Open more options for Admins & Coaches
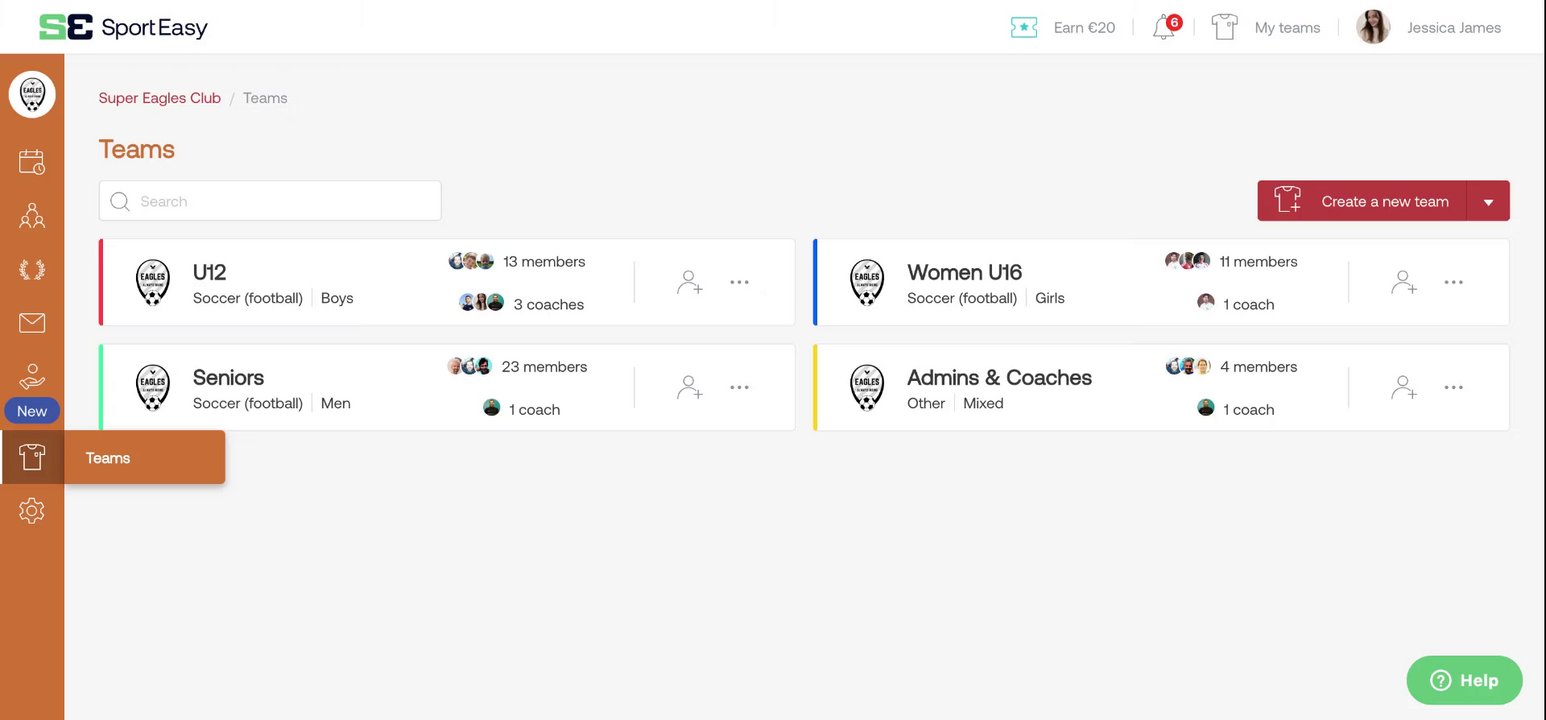1546x720 pixels. coord(1453,387)
